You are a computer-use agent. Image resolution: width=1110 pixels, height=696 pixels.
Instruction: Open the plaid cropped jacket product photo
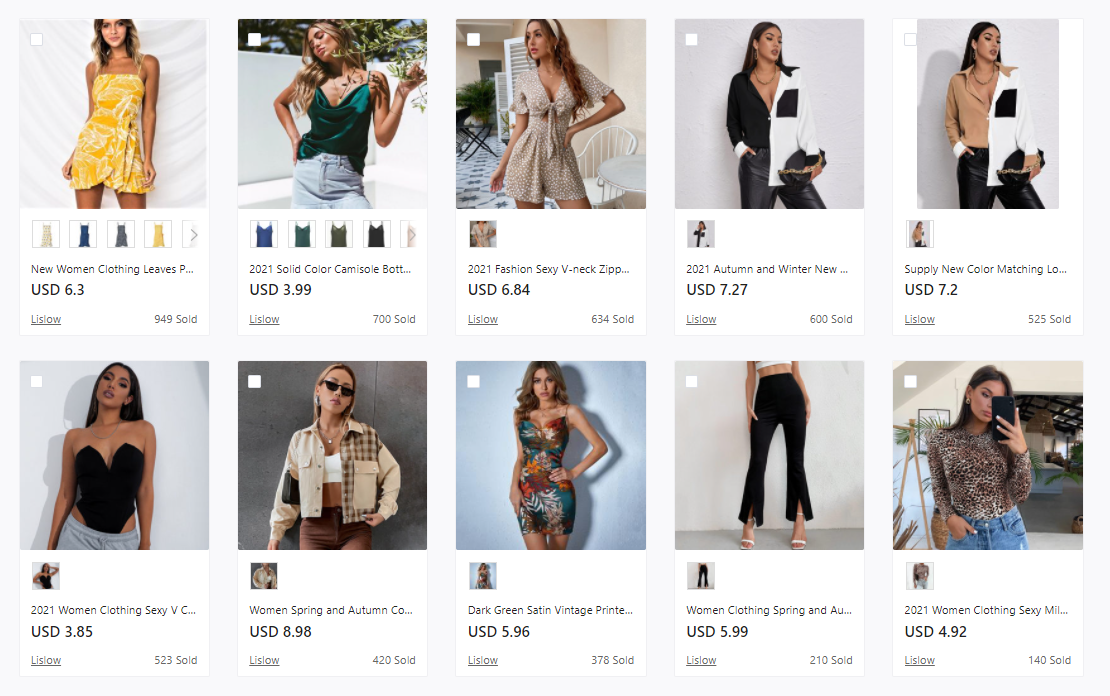(332, 455)
